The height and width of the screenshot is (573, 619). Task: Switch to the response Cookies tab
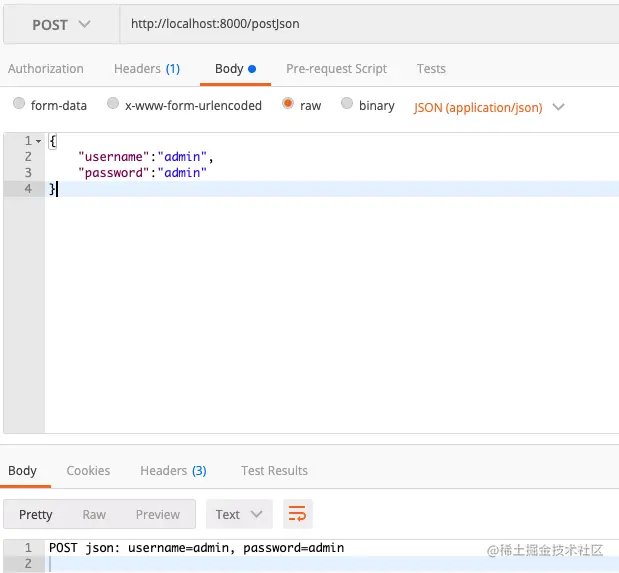[88, 471]
